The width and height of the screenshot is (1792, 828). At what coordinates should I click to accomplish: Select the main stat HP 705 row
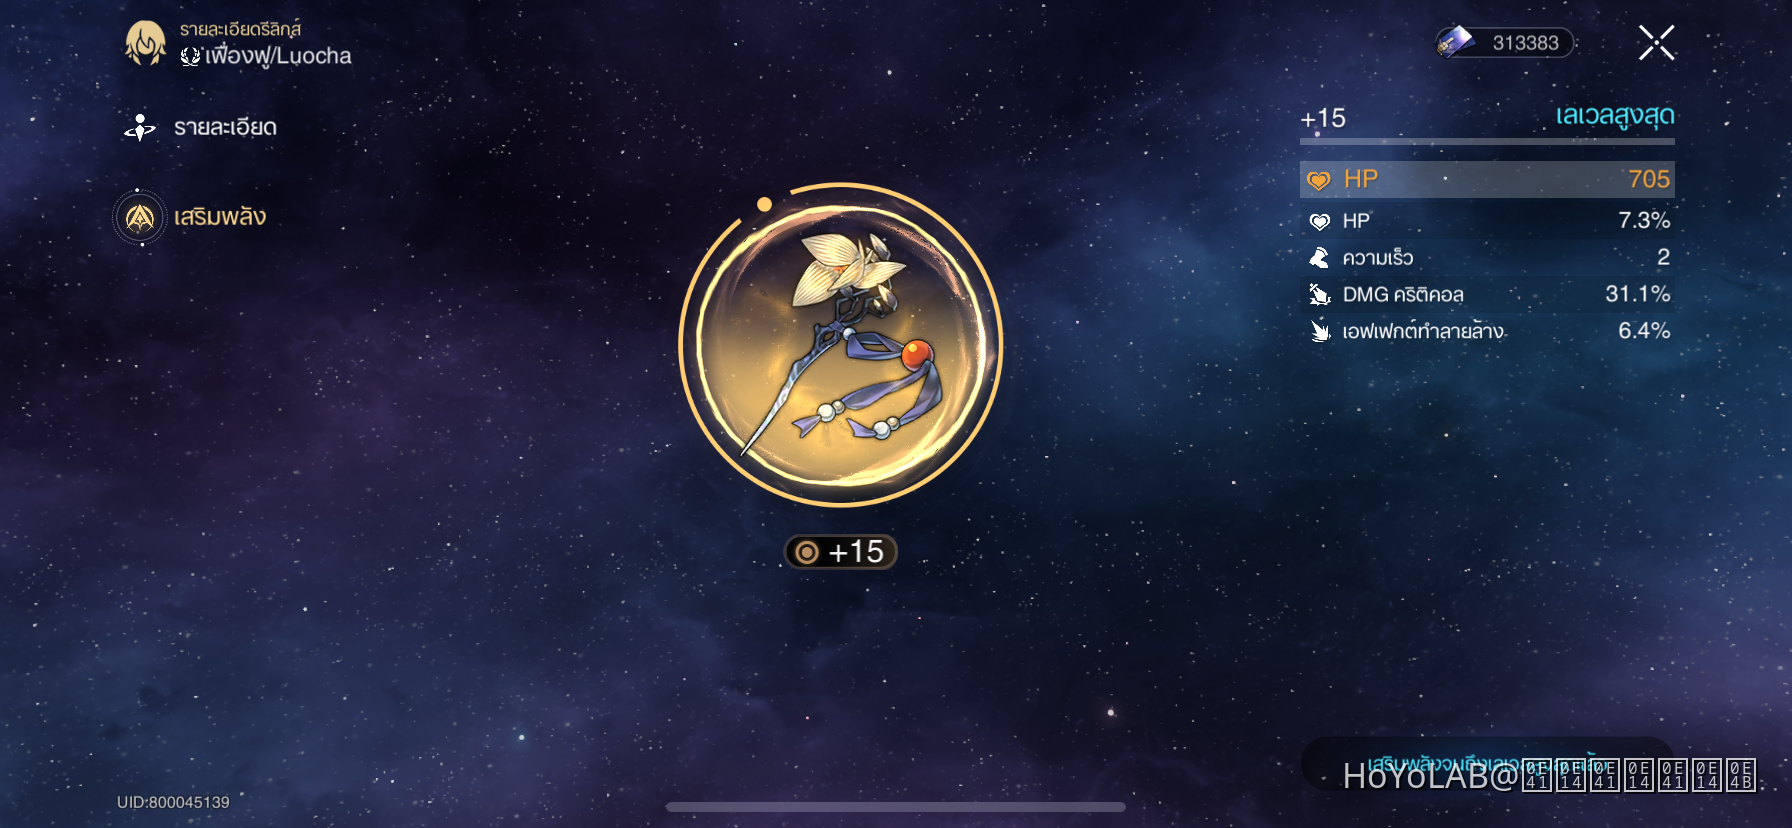pyautogui.click(x=1487, y=179)
